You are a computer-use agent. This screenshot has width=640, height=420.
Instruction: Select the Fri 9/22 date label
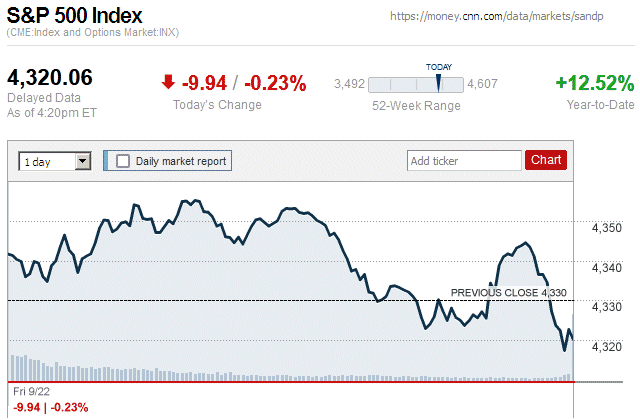30,390
